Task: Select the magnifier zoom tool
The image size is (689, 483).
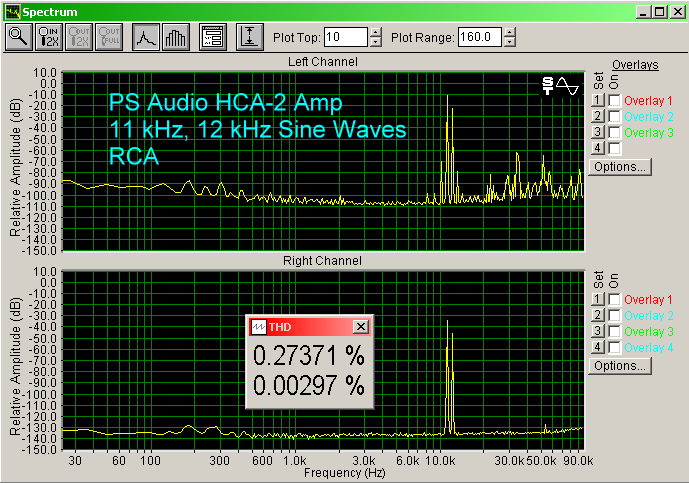Action: click(x=19, y=37)
